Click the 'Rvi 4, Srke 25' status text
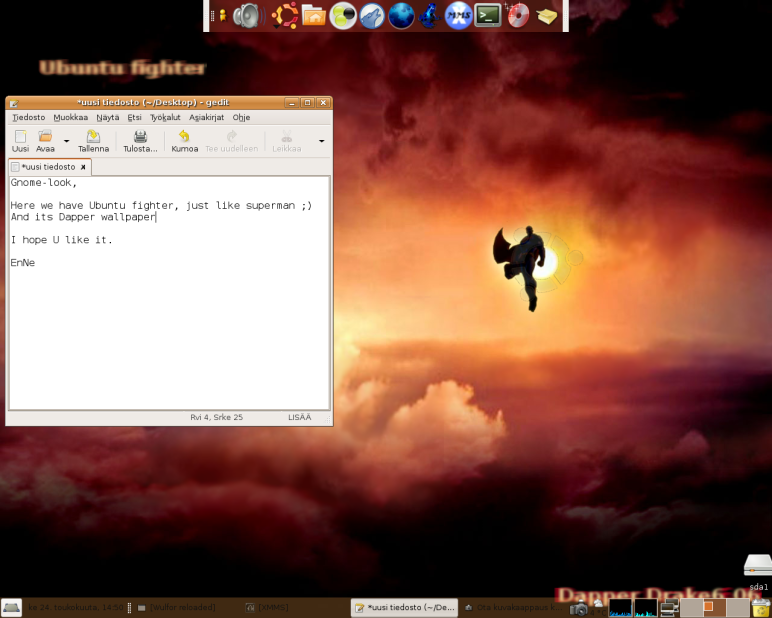The height and width of the screenshot is (618, 772). point(217,417)
